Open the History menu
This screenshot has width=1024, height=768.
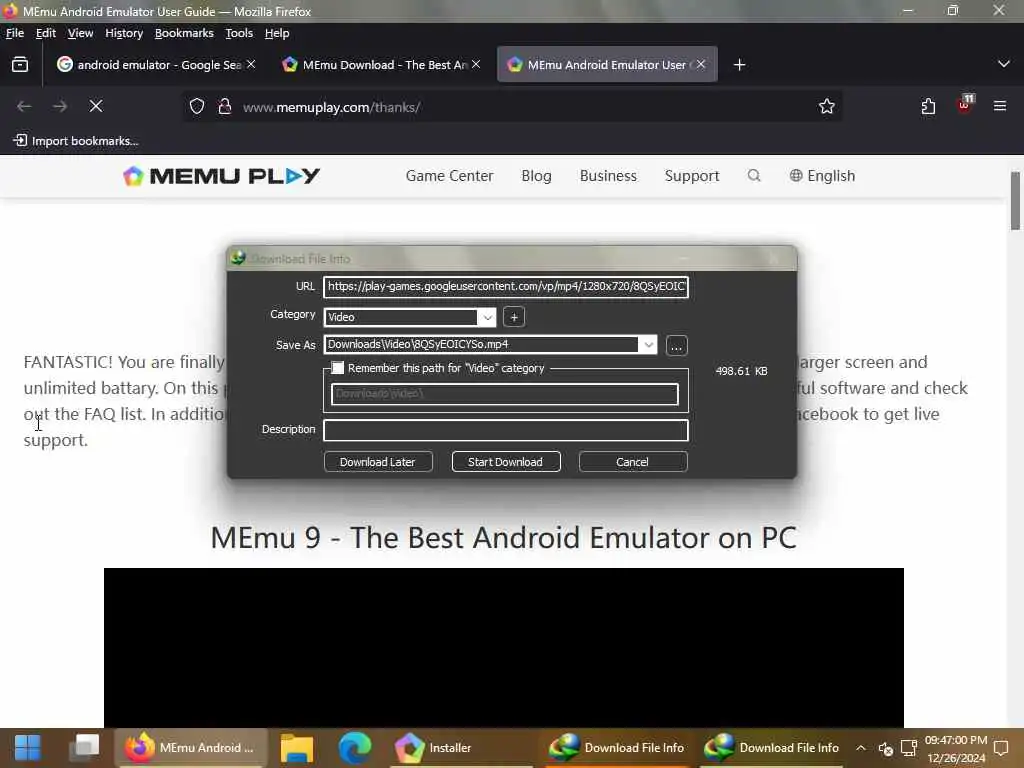point(124,33)
